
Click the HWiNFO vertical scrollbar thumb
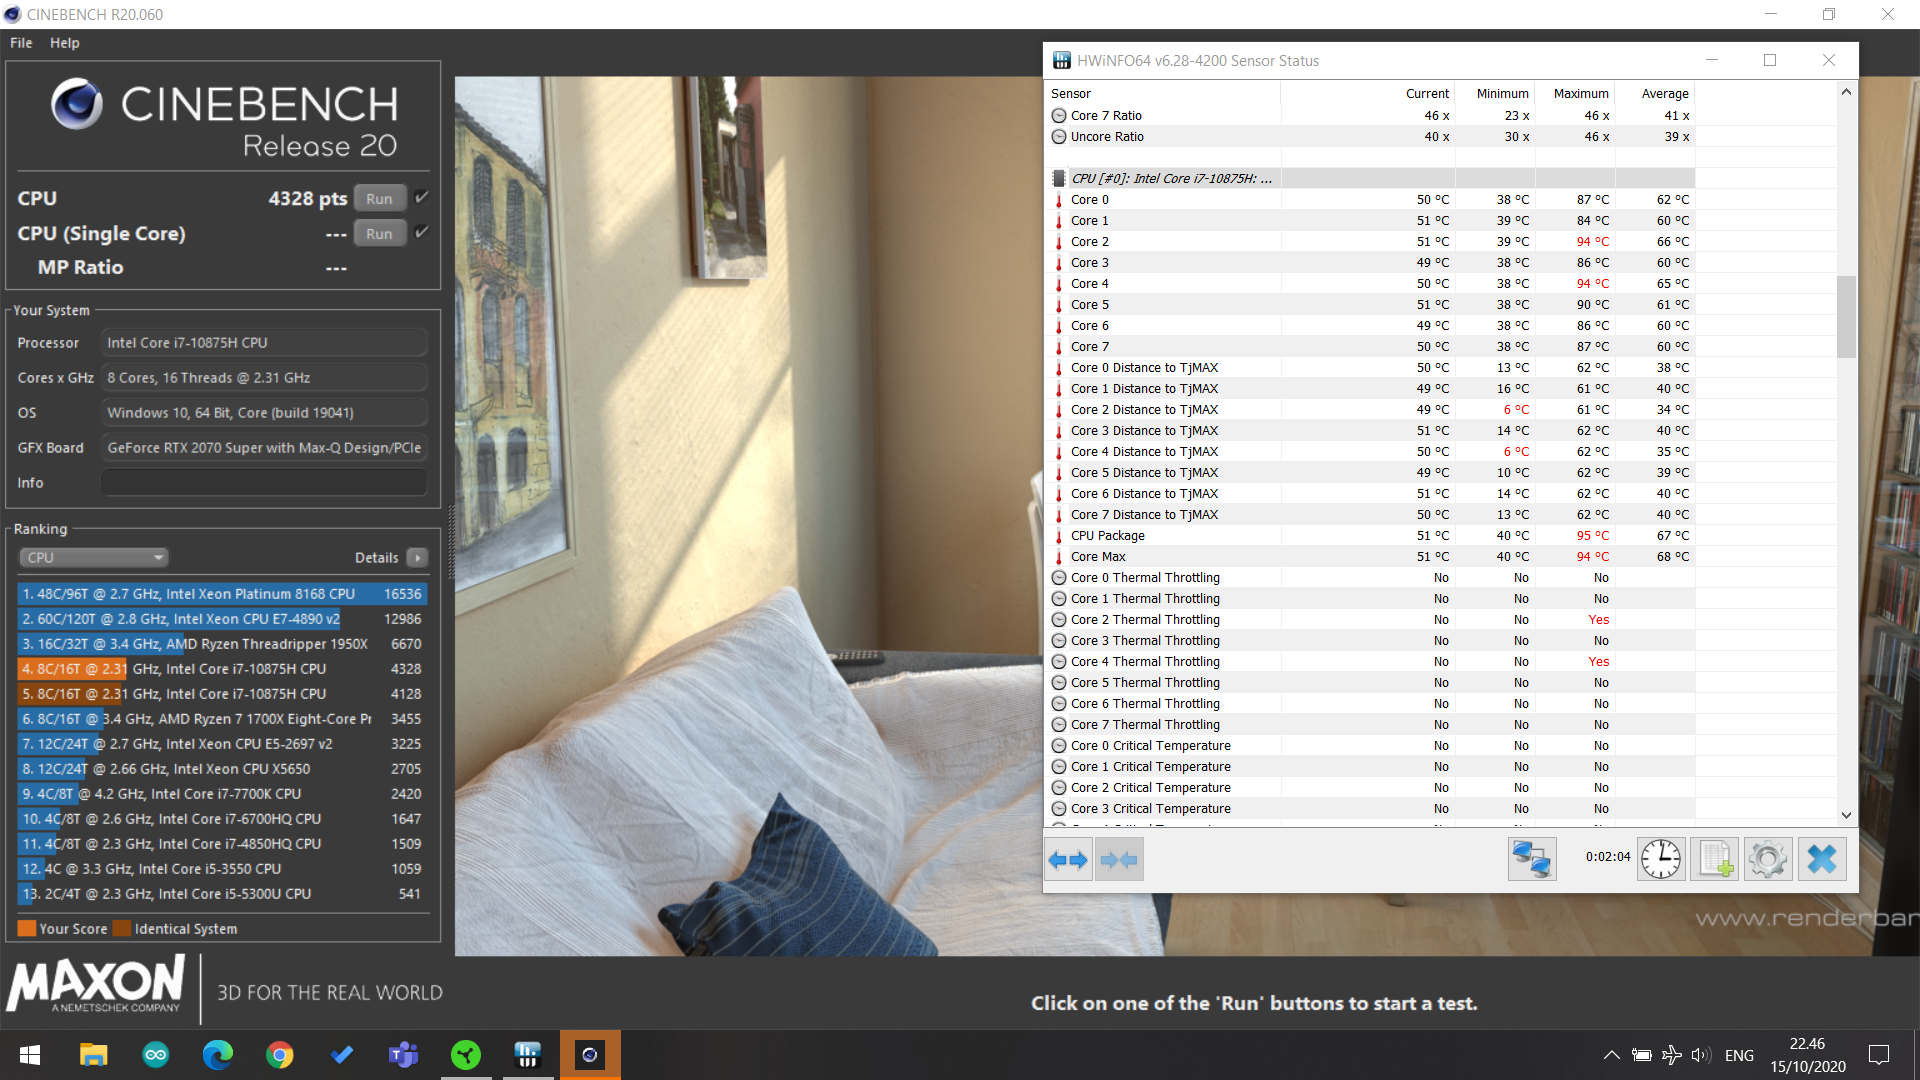point(1846,316)
